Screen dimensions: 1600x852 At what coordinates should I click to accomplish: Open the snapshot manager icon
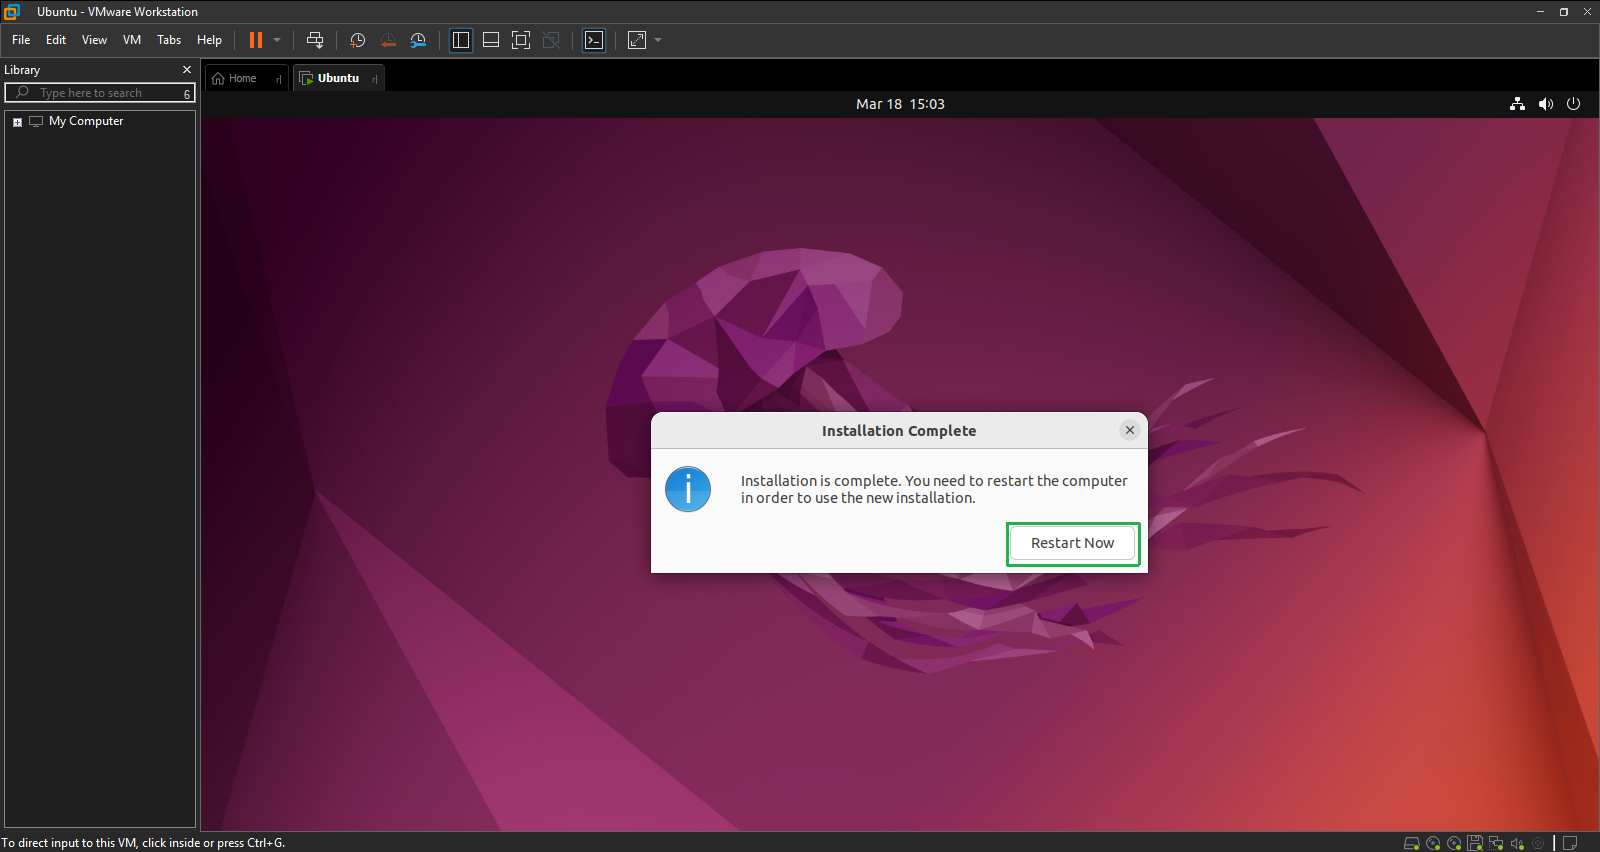[418, 40]
